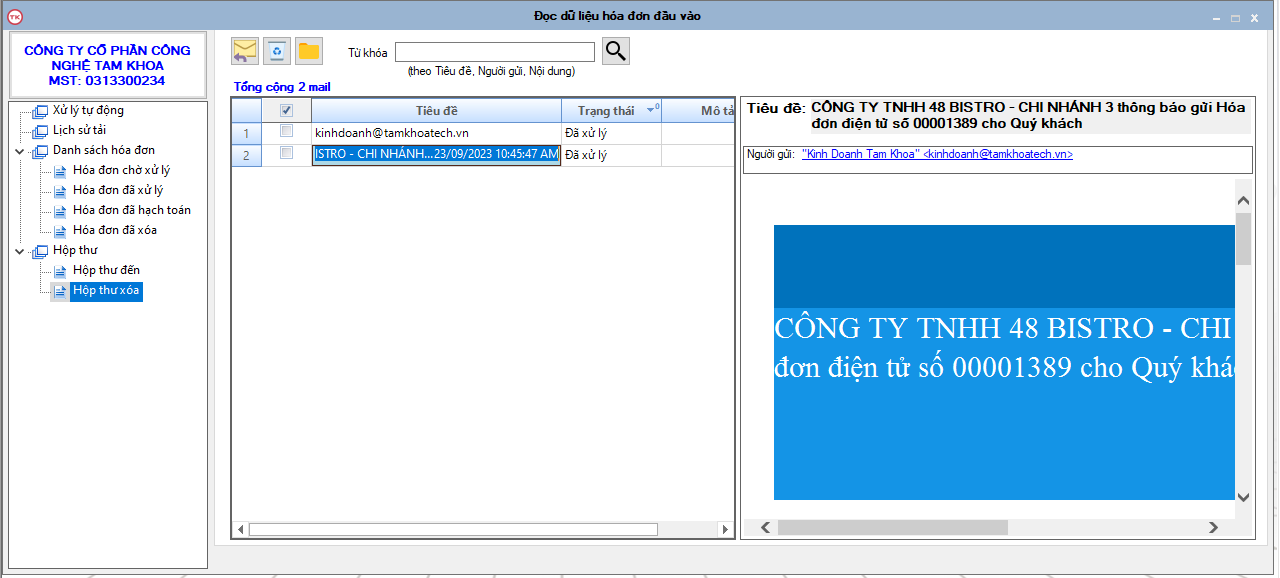Open the Trạng thái column filter dropdown
The image size is (1280, 578).
pos(652,111)
